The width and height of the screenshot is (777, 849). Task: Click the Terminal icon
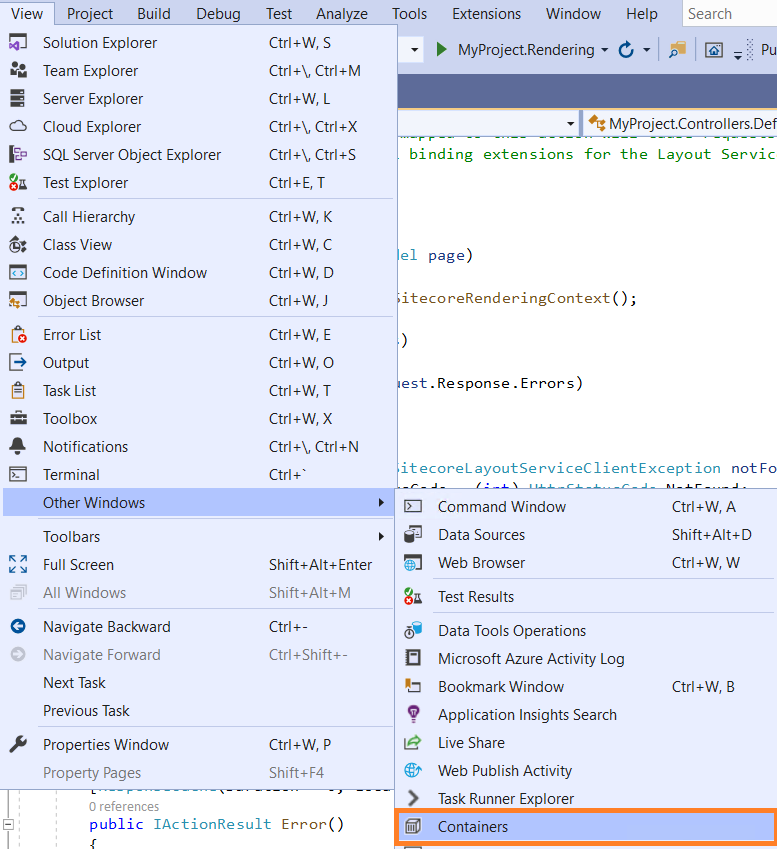tap(18, 475)
